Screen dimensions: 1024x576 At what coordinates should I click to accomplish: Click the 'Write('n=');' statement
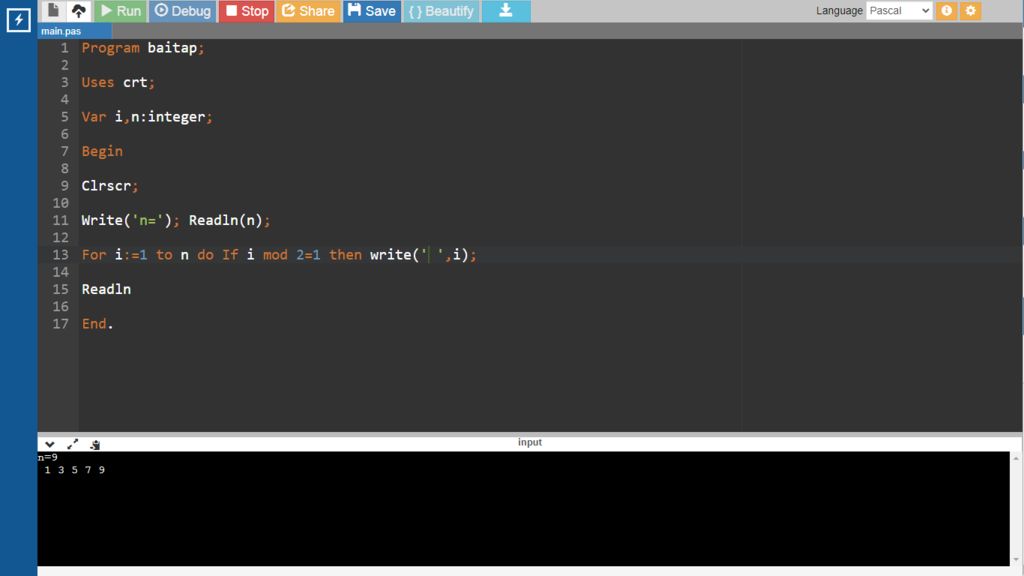pyautogui.click(x=131, y=220)
